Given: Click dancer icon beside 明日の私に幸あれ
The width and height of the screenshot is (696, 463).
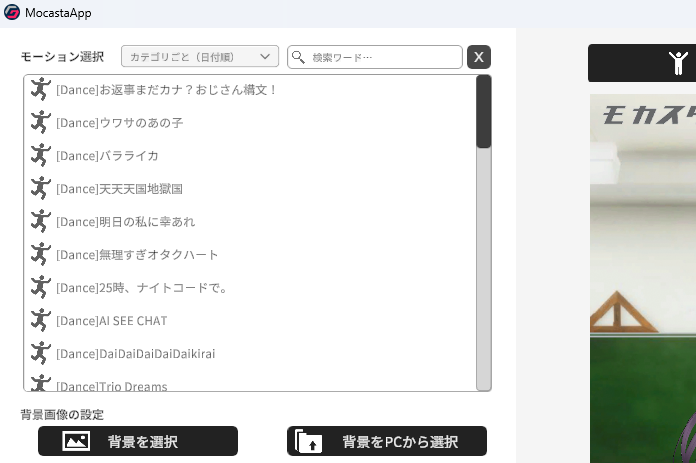Looking at the screenshot, I should coord(40,221).
